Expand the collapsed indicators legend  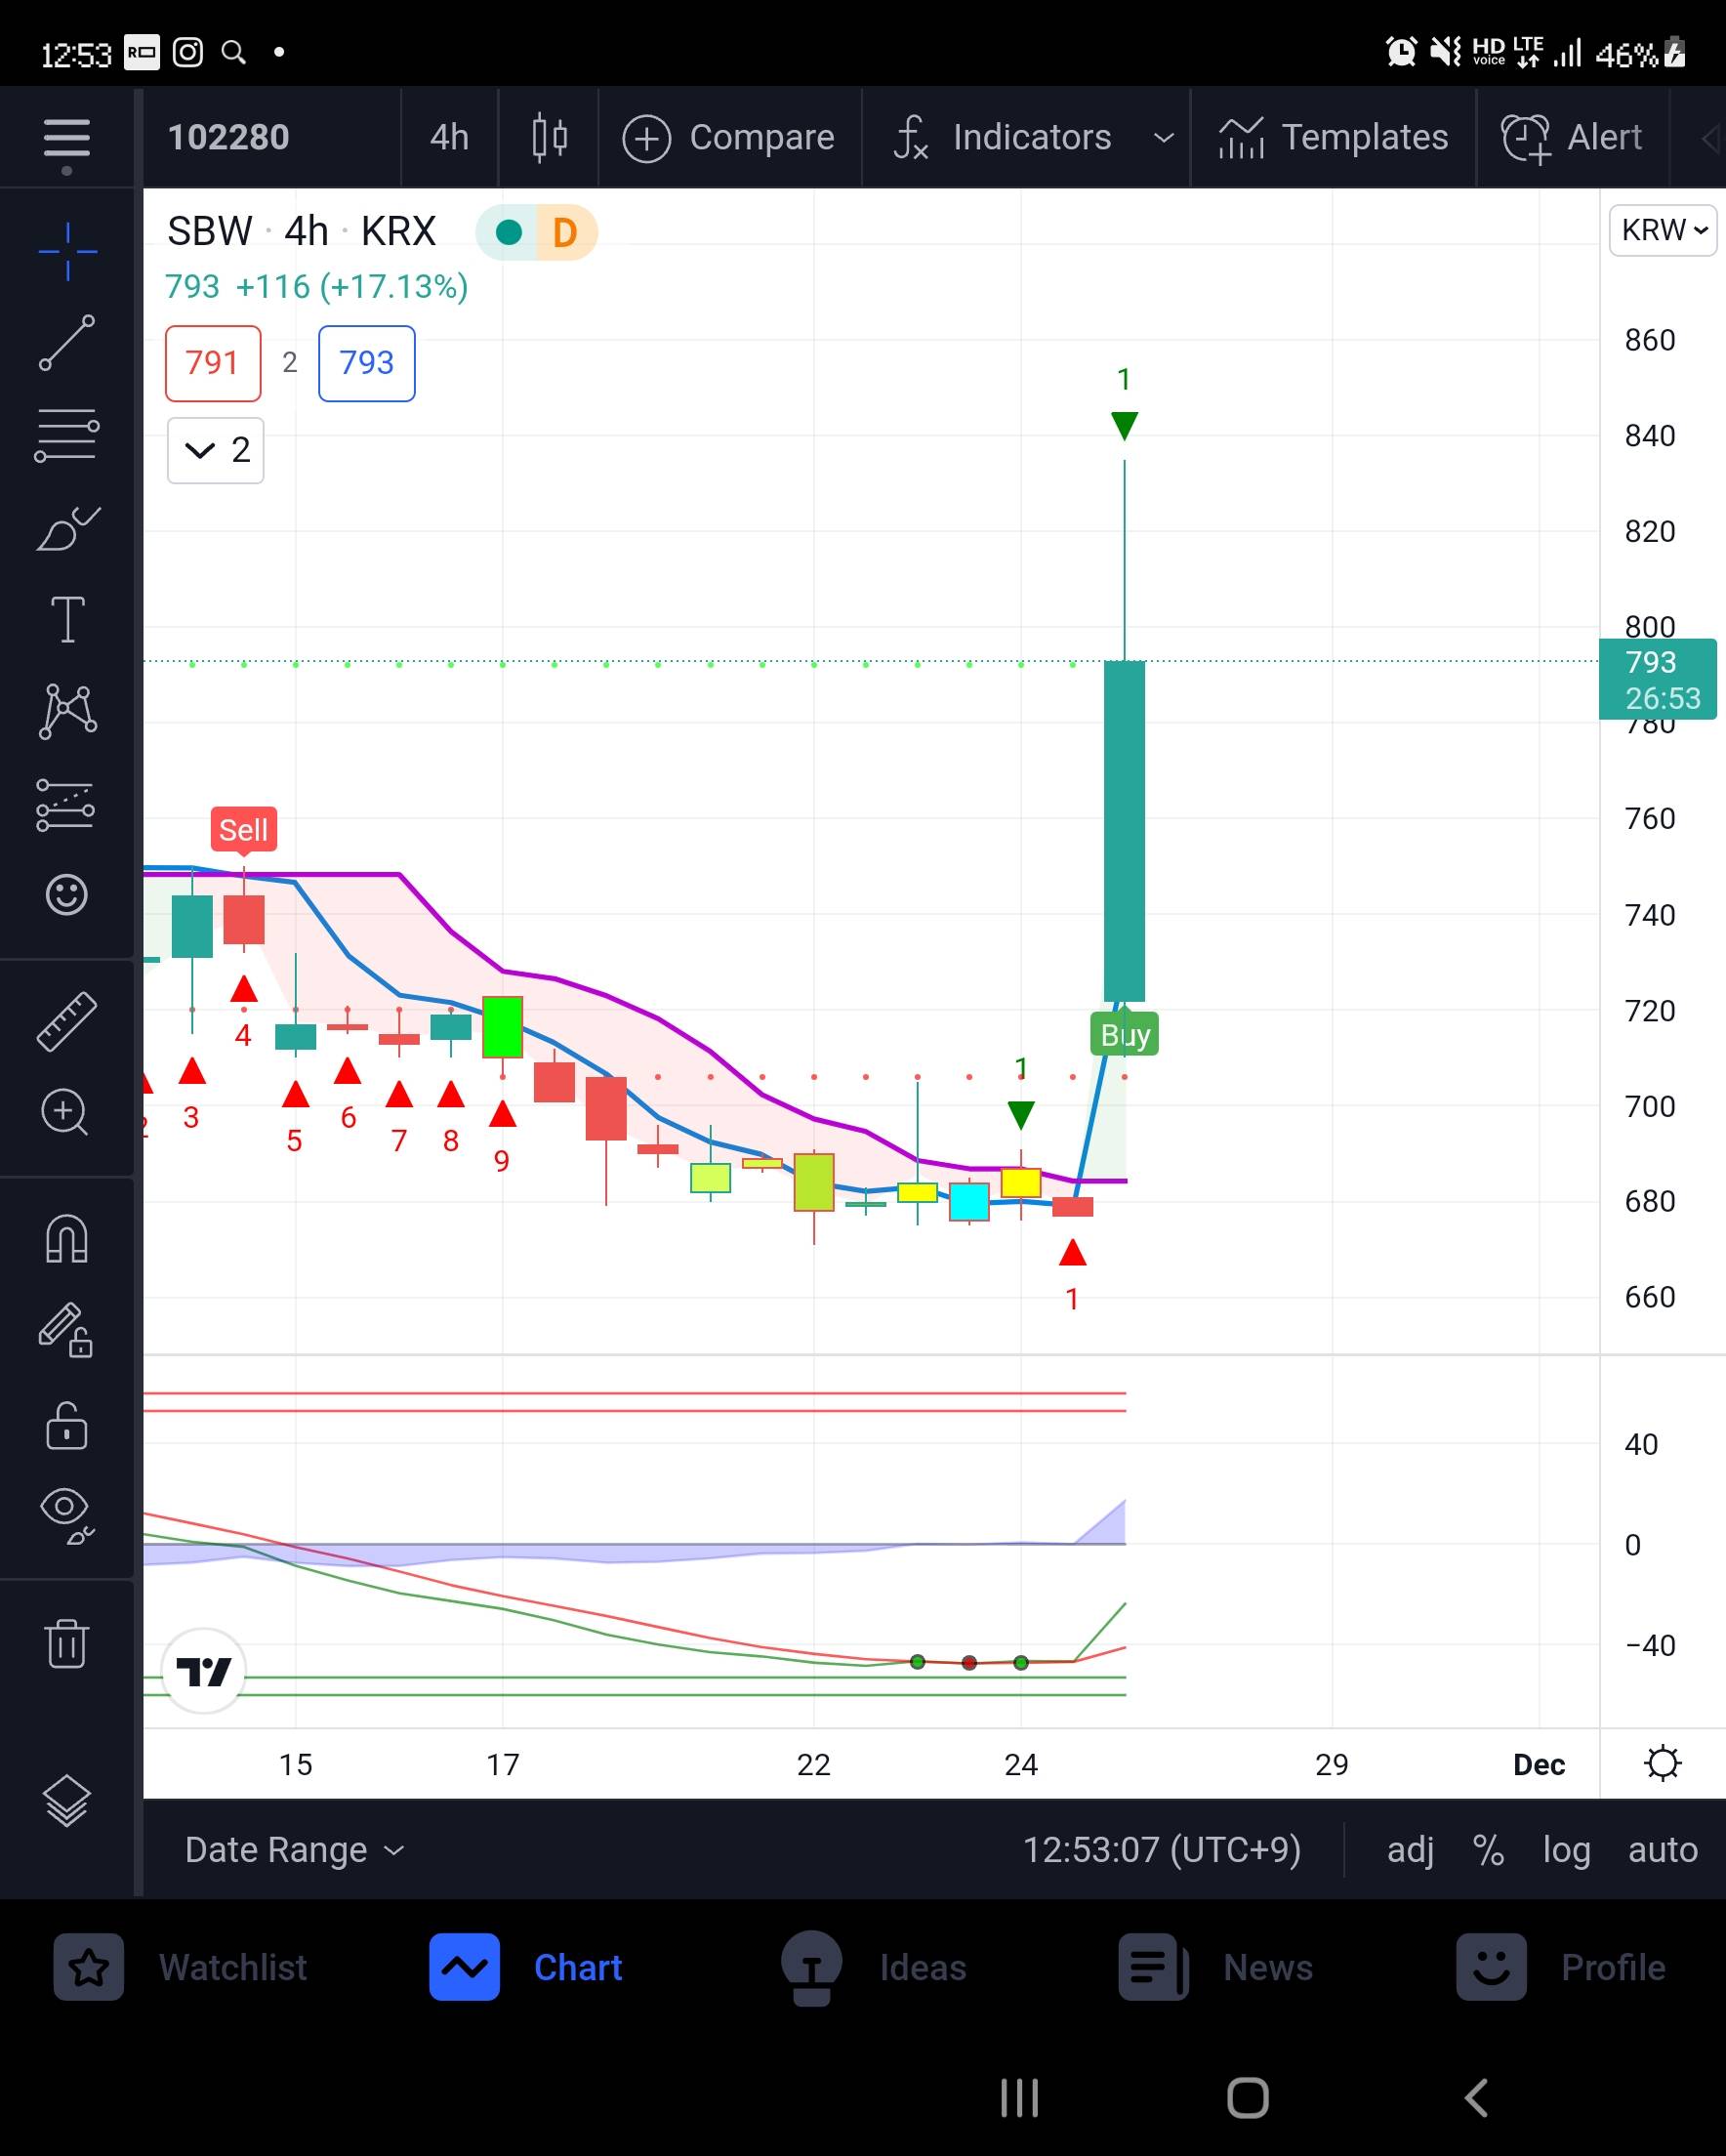(x=215, y=450)
